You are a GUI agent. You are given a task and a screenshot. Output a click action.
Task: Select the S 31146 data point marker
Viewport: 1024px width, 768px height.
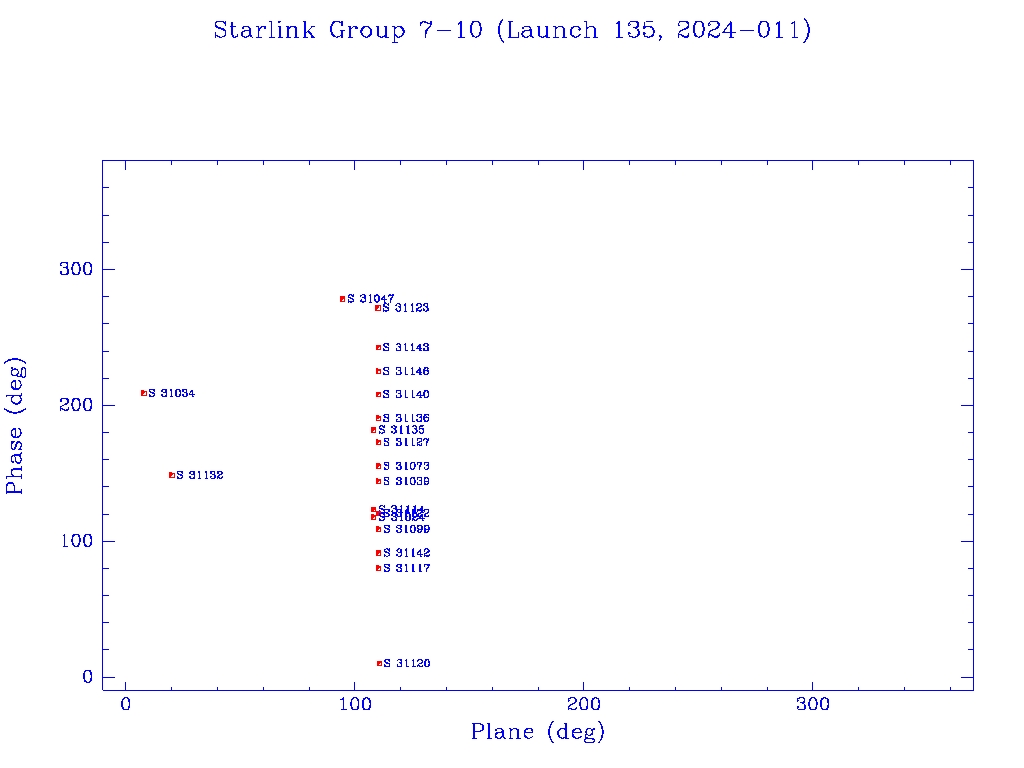(x=378, y=371)
